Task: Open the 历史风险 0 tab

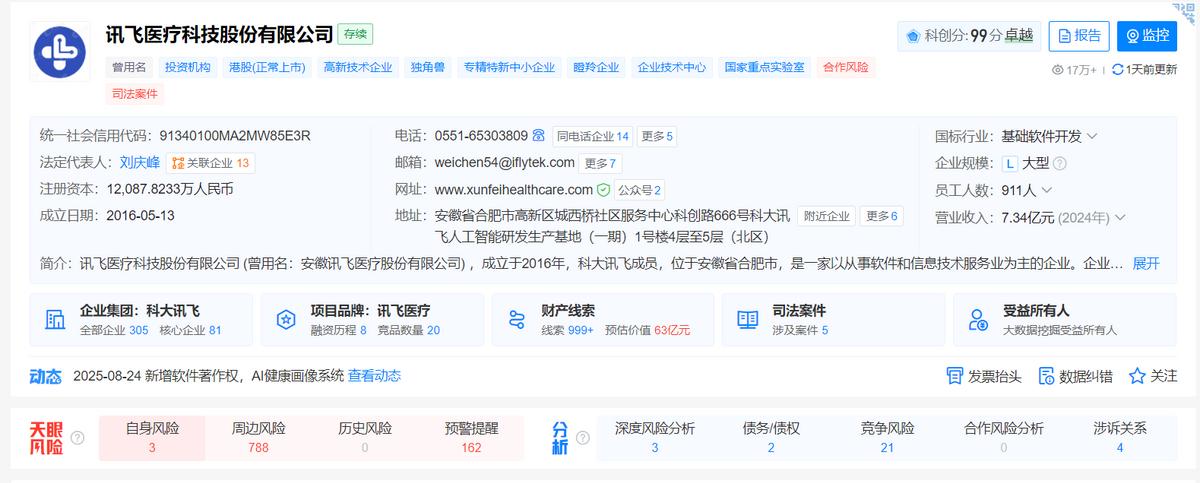Action: click(365, 438)
